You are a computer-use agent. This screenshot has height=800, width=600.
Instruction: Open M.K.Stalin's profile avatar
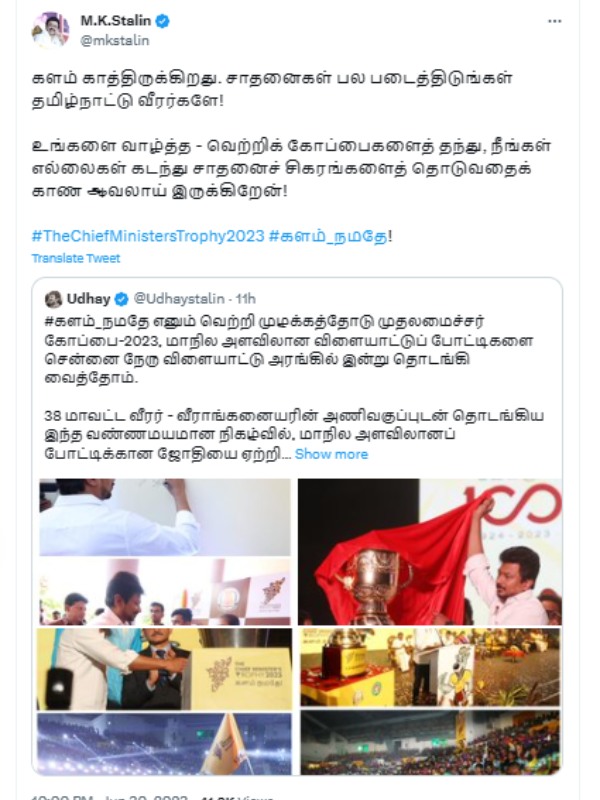pos(51,30)
